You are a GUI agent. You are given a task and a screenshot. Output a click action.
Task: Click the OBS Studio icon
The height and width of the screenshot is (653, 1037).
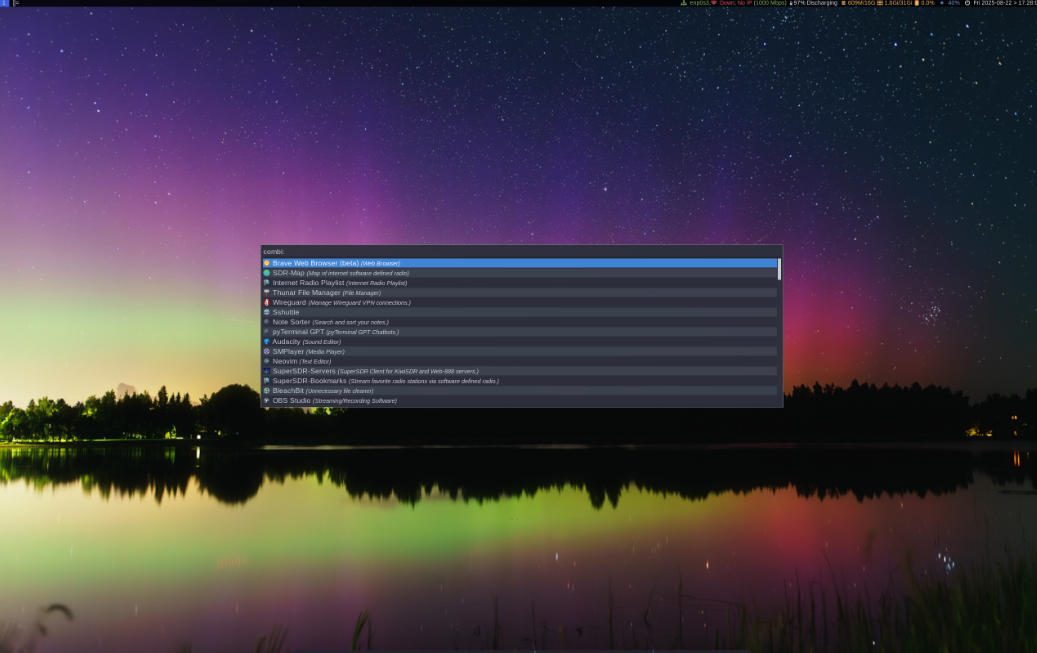(266, 400)
